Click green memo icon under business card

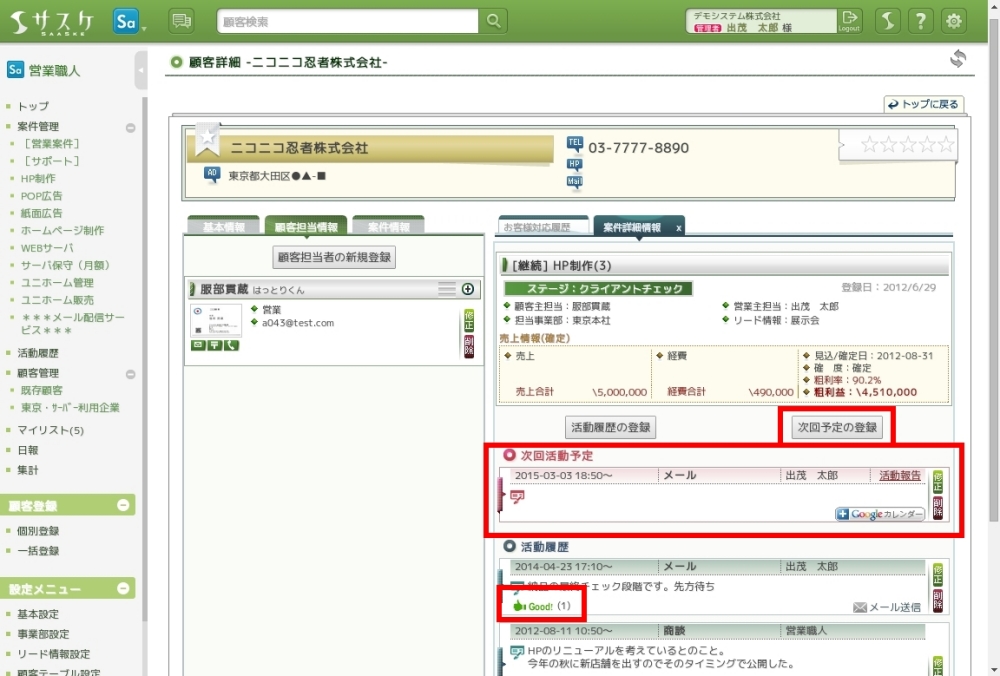point(214,345)
